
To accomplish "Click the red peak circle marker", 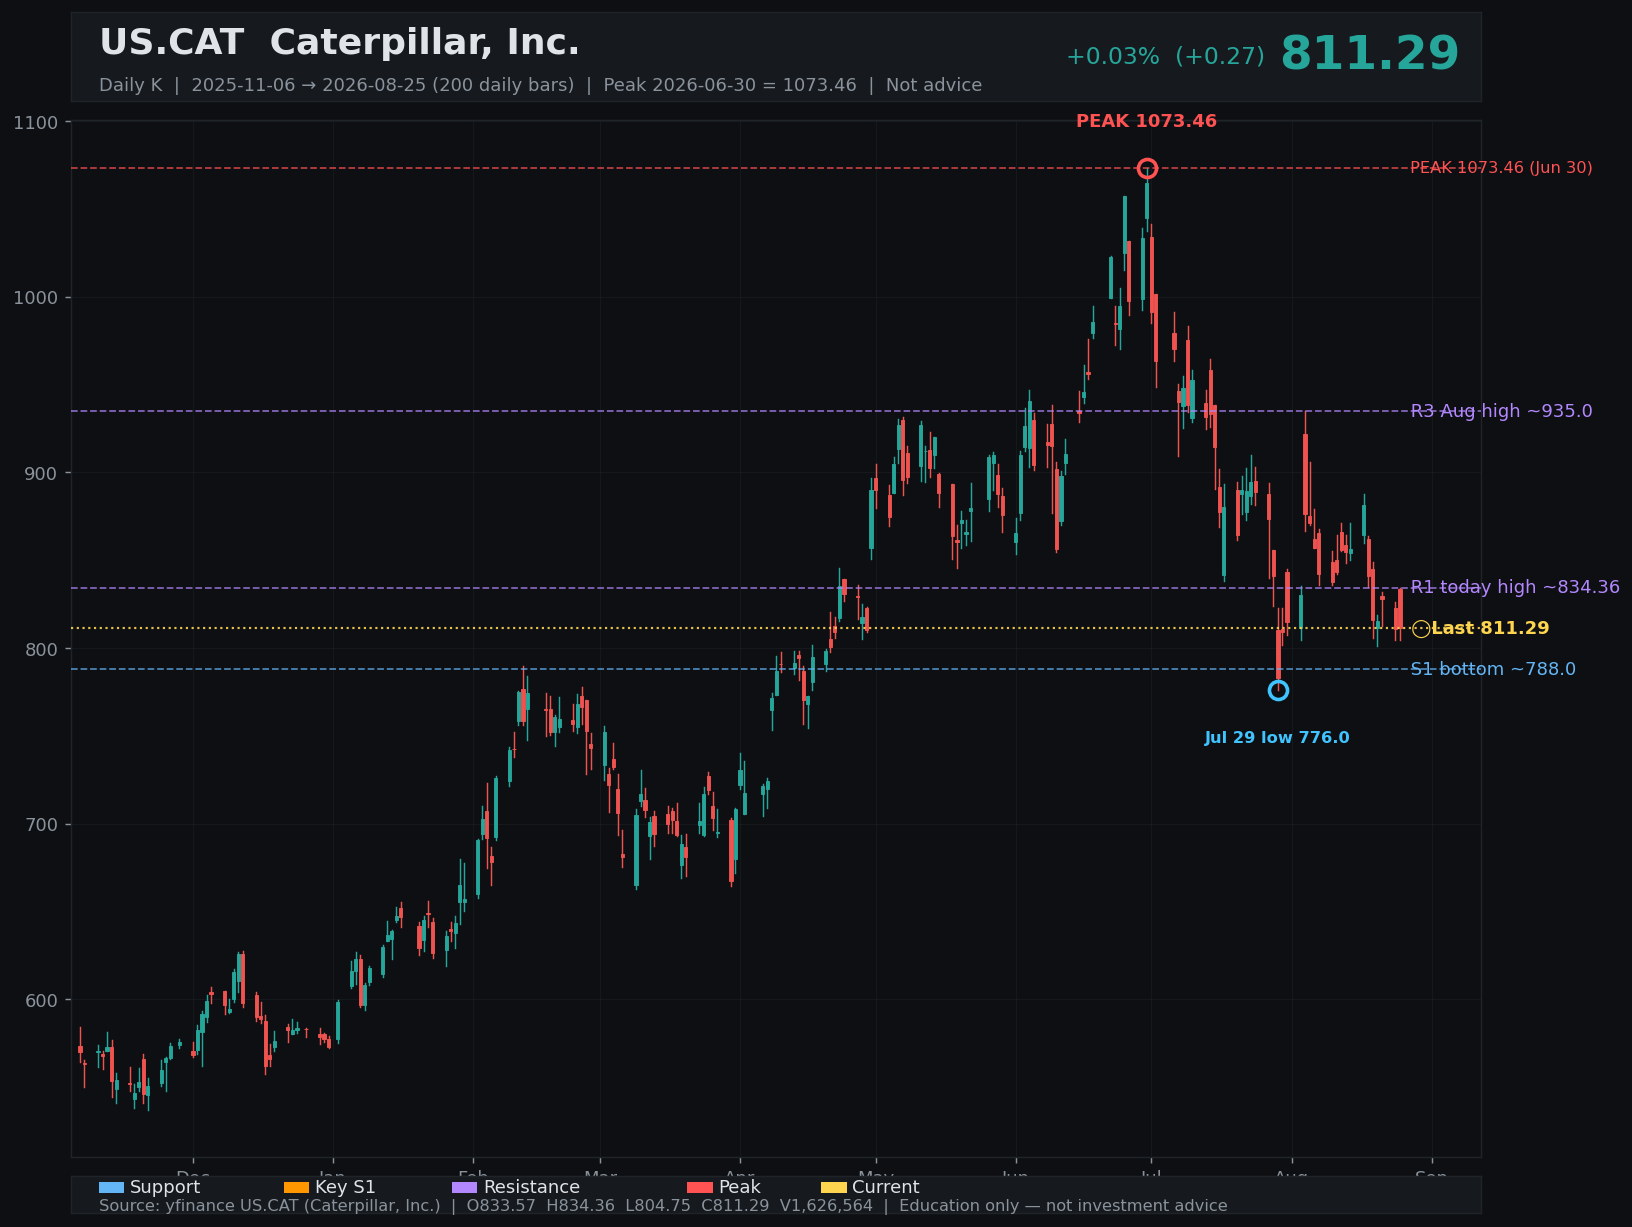I will (x=1147, y=168).
